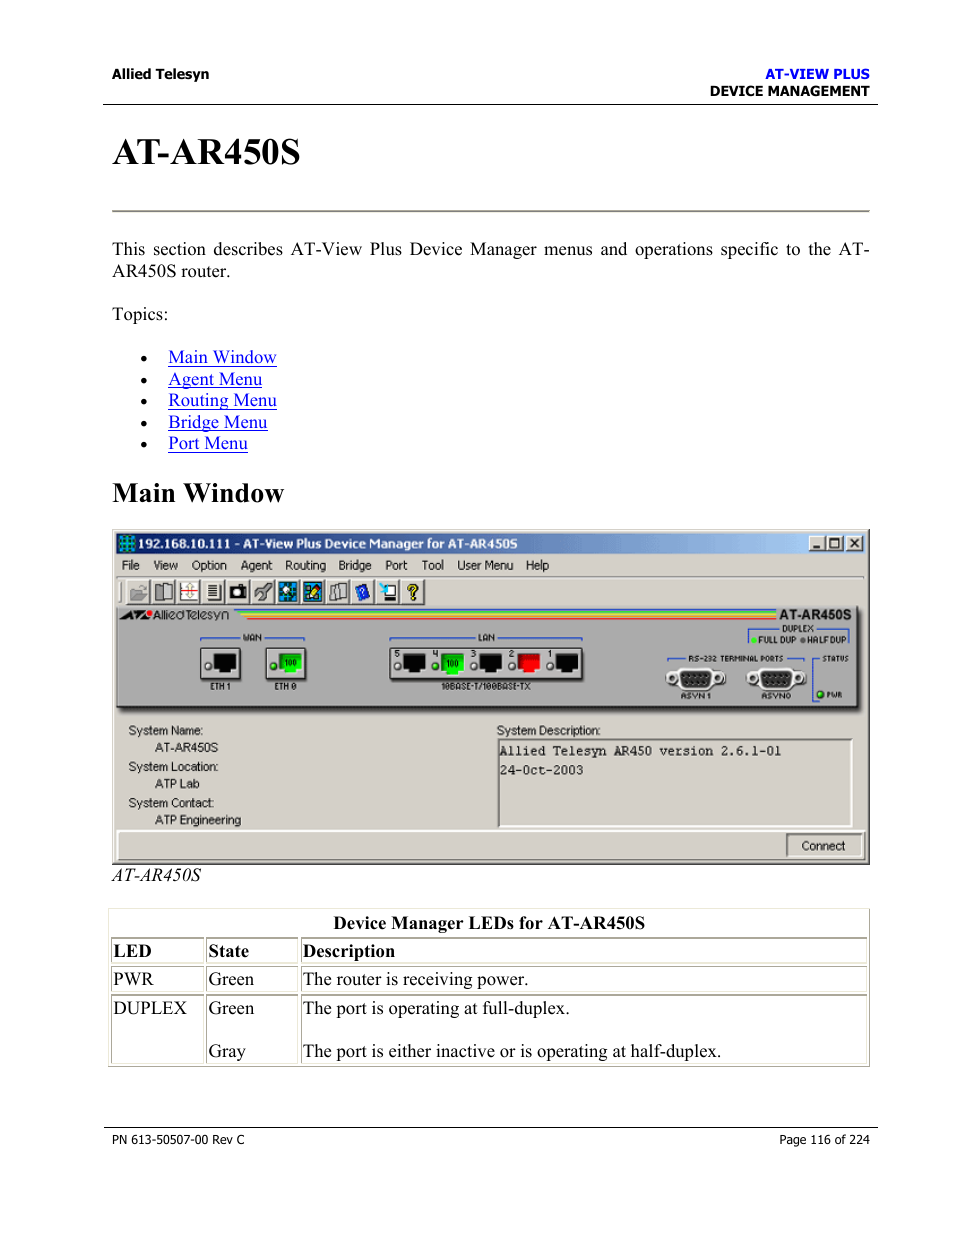Follow the Port Menu topic link
Image resolution: width=954 pixels, height=1235 pixels.
[208, 443]
